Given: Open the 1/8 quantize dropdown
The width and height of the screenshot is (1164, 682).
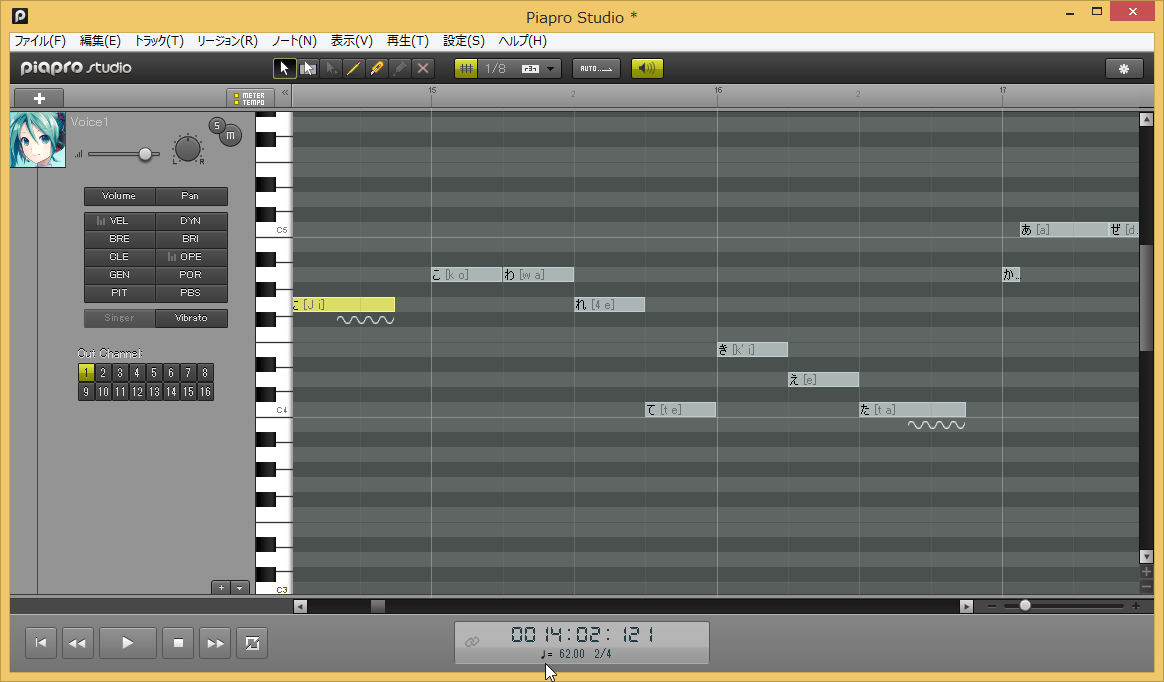Looking at the screenshot, I should click(x=519, y=68).
